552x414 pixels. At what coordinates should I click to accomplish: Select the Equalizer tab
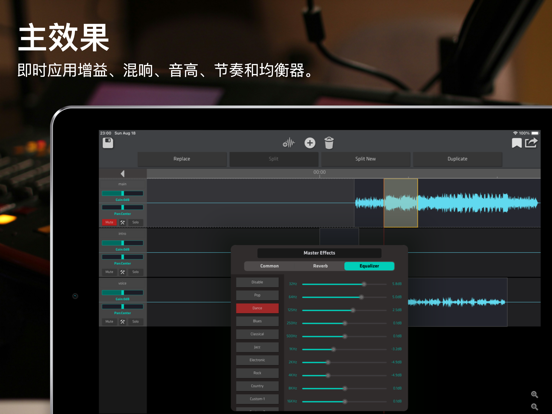pos(369,266)
